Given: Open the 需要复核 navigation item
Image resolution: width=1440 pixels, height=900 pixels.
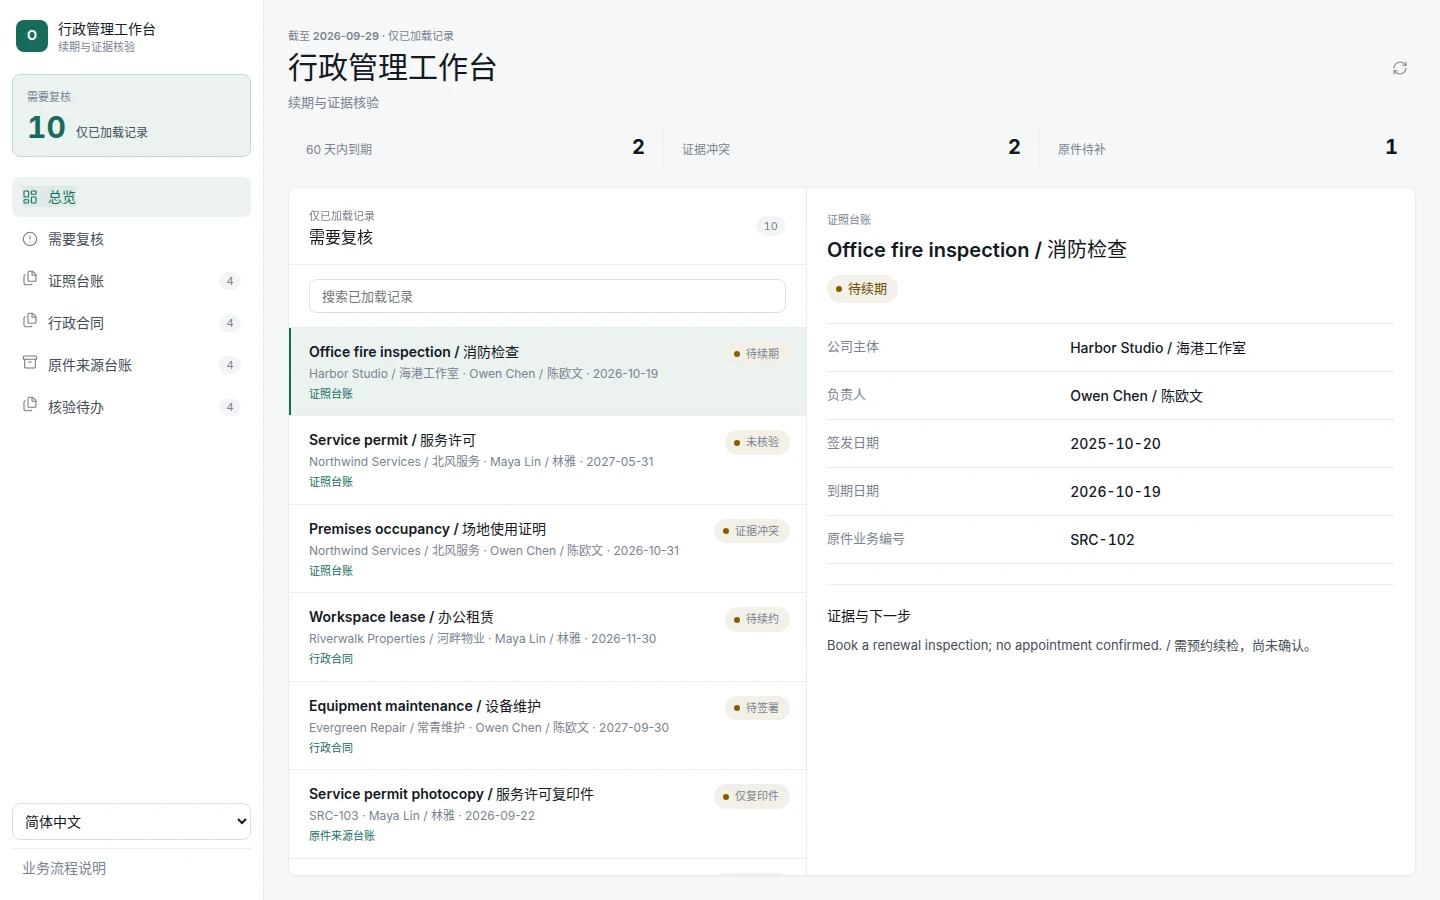Looking at the screenshot, I should [x=131, y=239].
